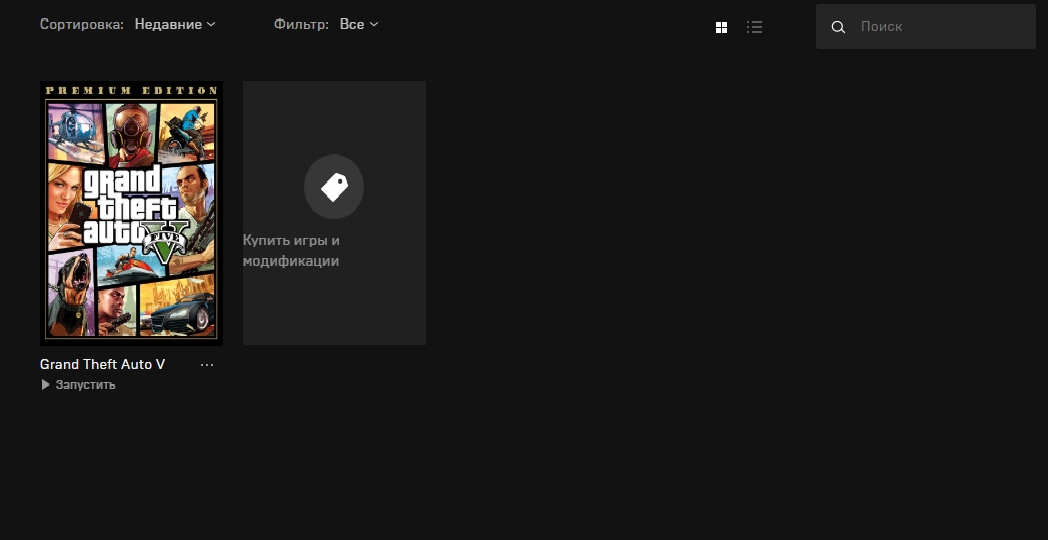The width and height of the screenshot is (1048, 540).
Task: Click the Grand Theft Auto V title
Action: tap(103, 364)
